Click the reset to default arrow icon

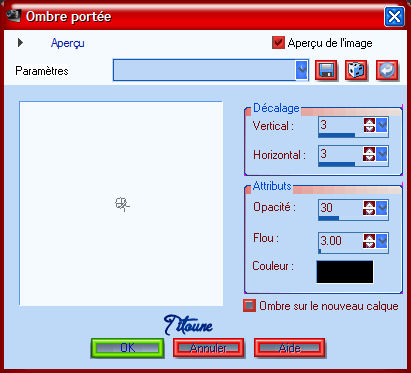(387, 70)
